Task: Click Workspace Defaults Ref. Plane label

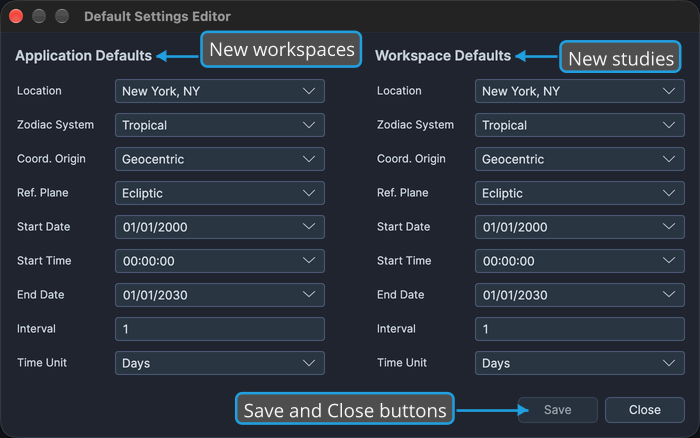Action: pos(402,192)
